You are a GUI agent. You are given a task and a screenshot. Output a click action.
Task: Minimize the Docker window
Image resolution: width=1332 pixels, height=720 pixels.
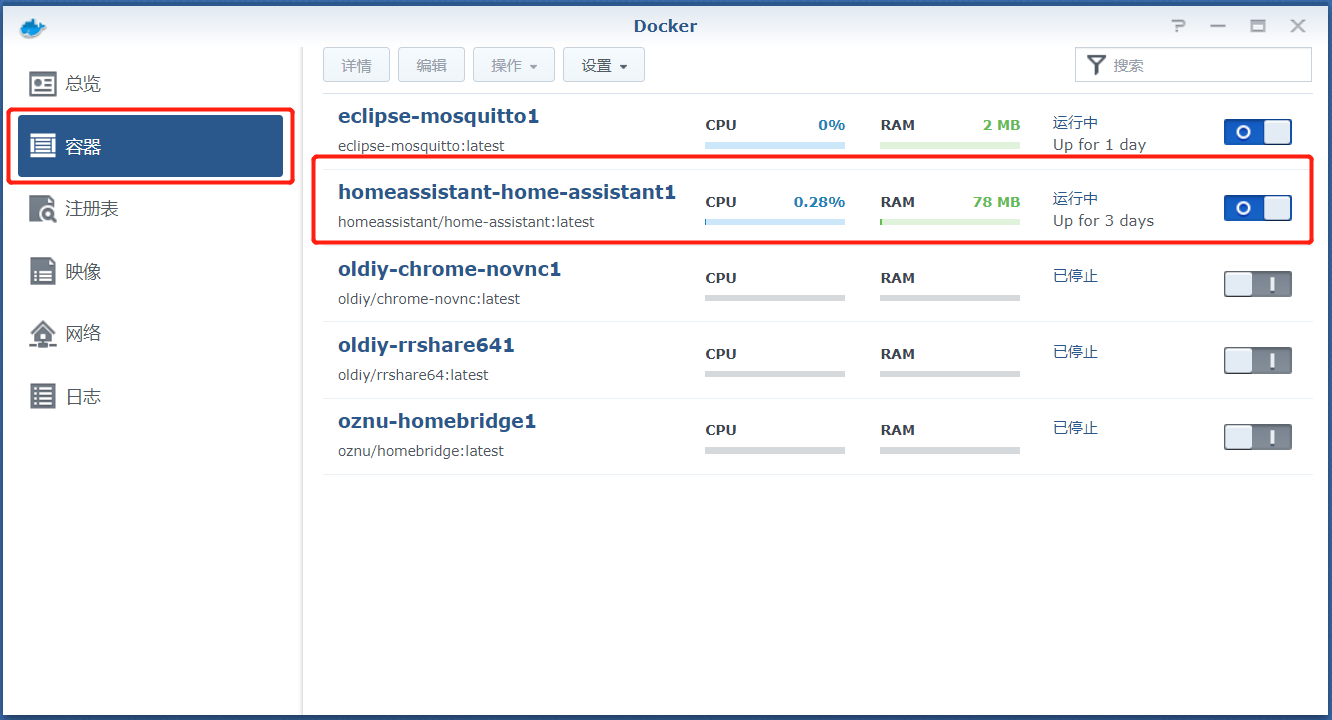(1218, 26)
